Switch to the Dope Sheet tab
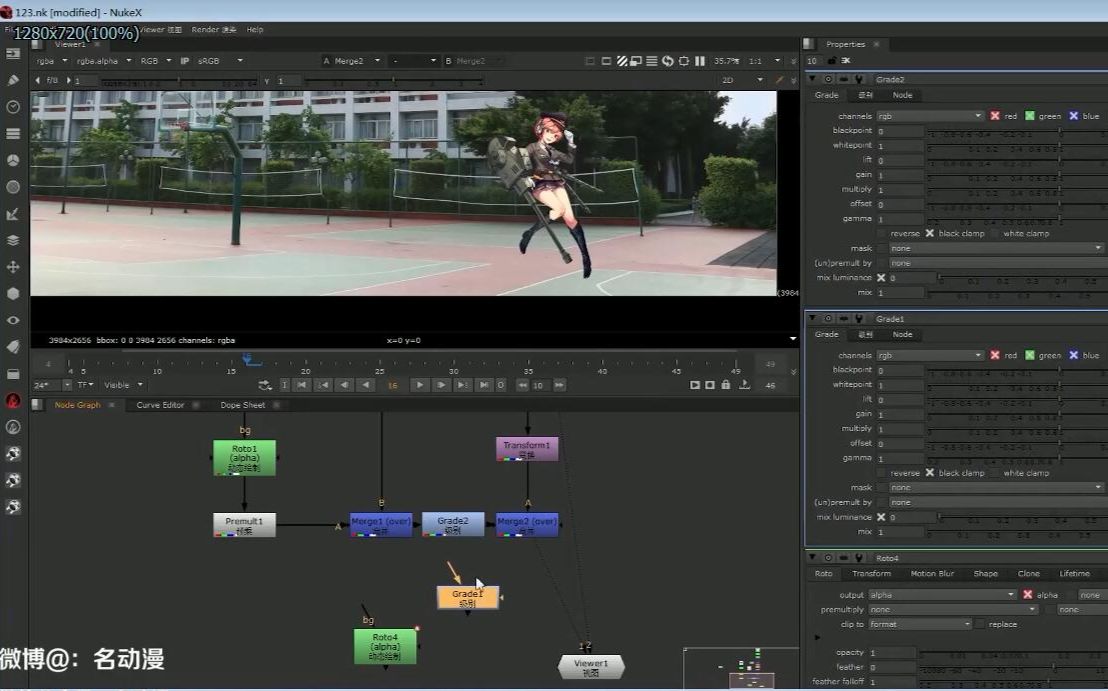This screenshot has height=691, width=1108. pyautogui.click(x=242, y=405)
